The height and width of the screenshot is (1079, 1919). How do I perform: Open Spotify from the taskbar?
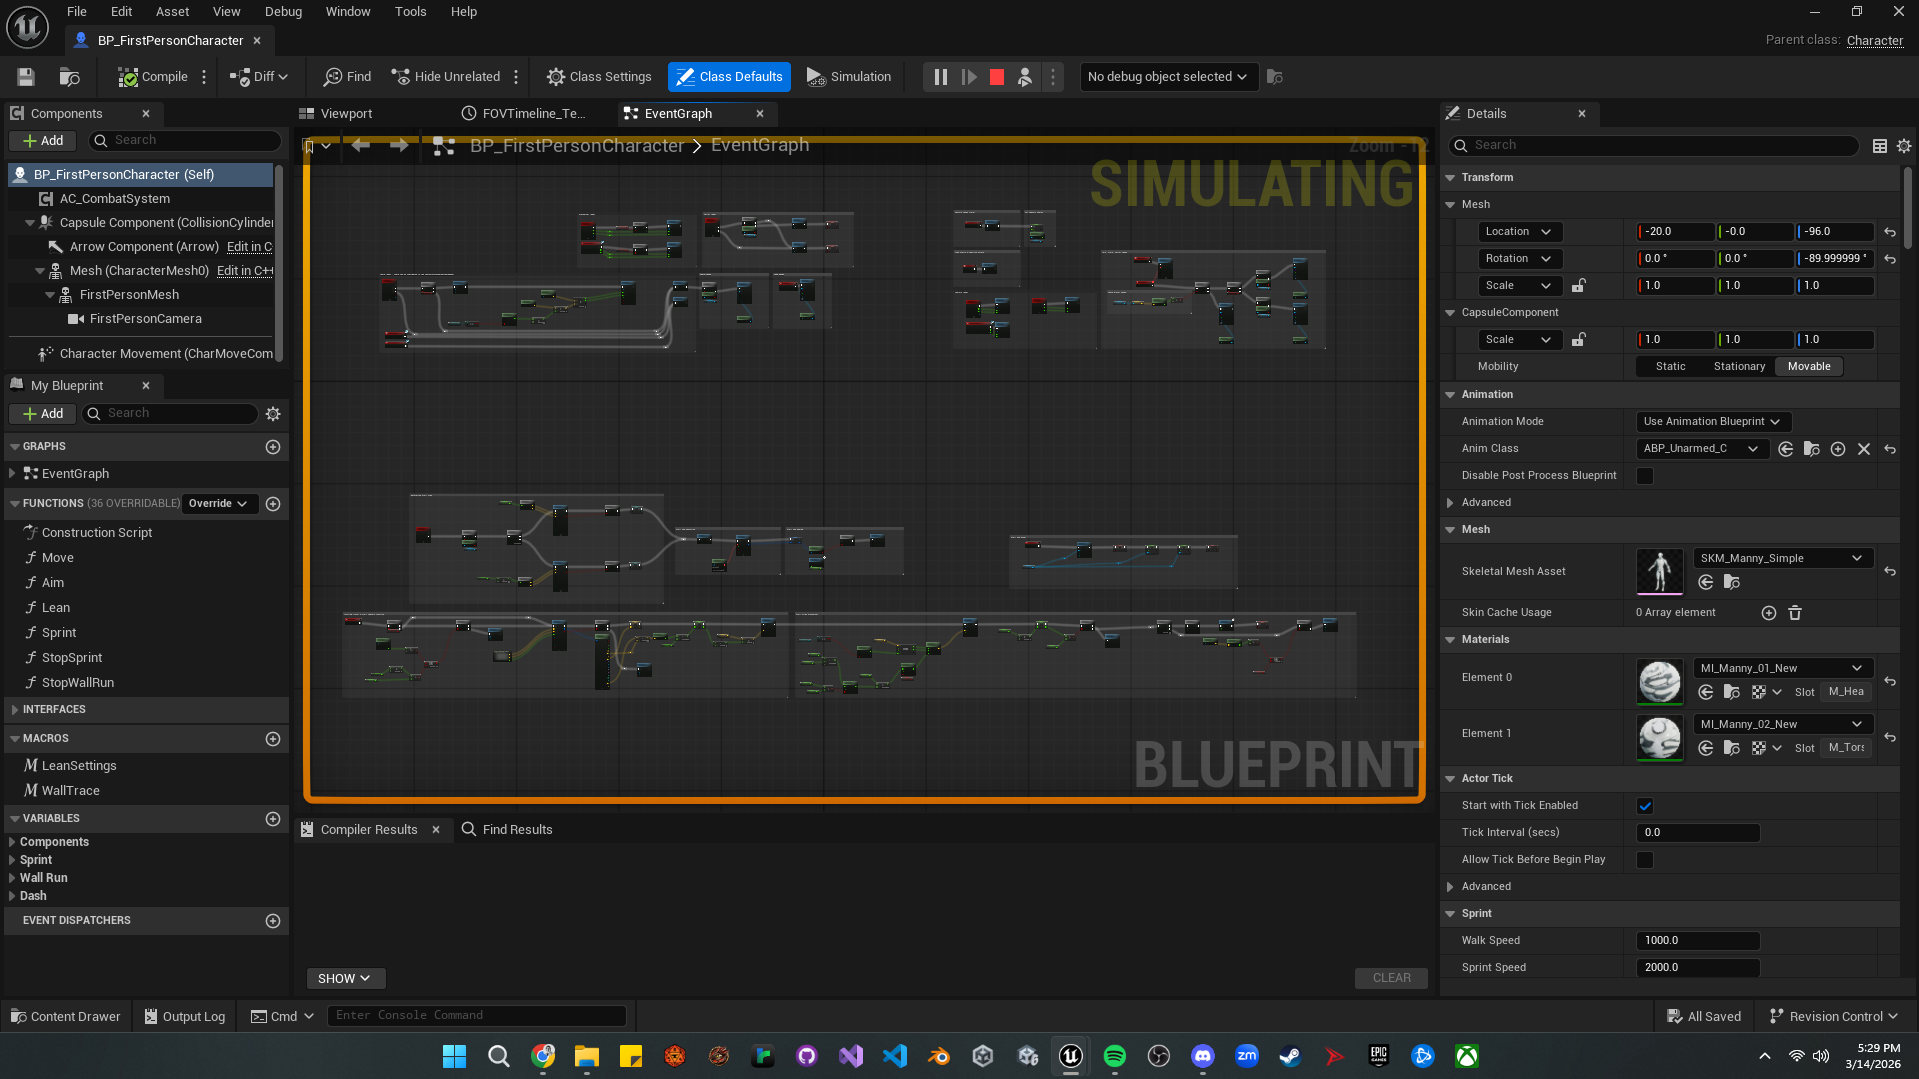pyautogui.click(x=1114, y=1056)
